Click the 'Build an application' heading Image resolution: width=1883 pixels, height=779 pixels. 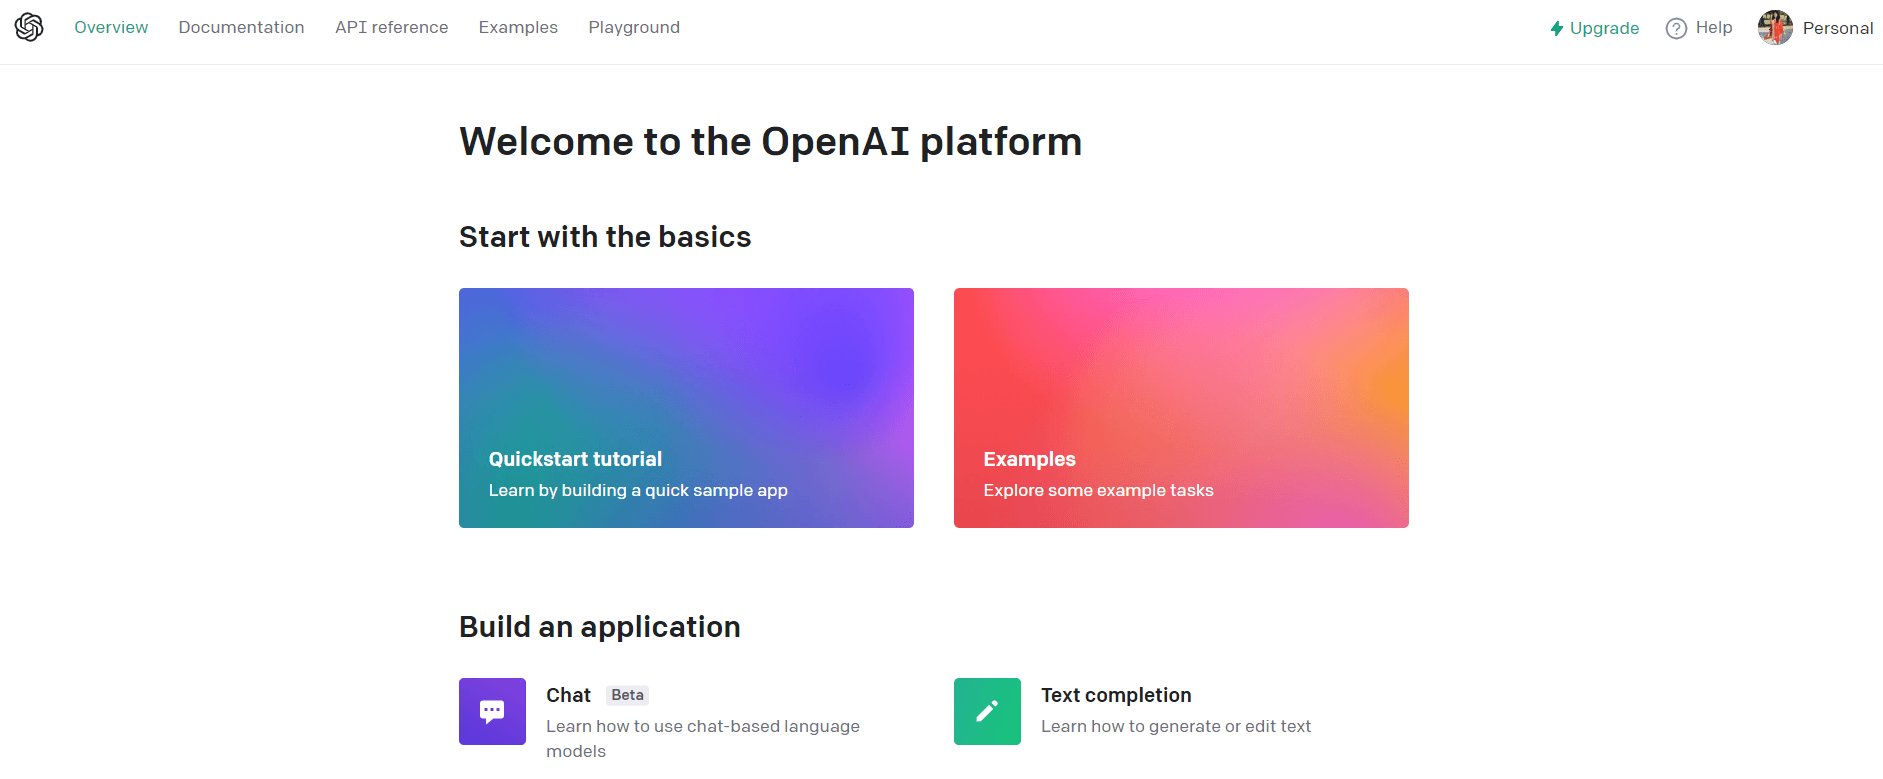600,627
